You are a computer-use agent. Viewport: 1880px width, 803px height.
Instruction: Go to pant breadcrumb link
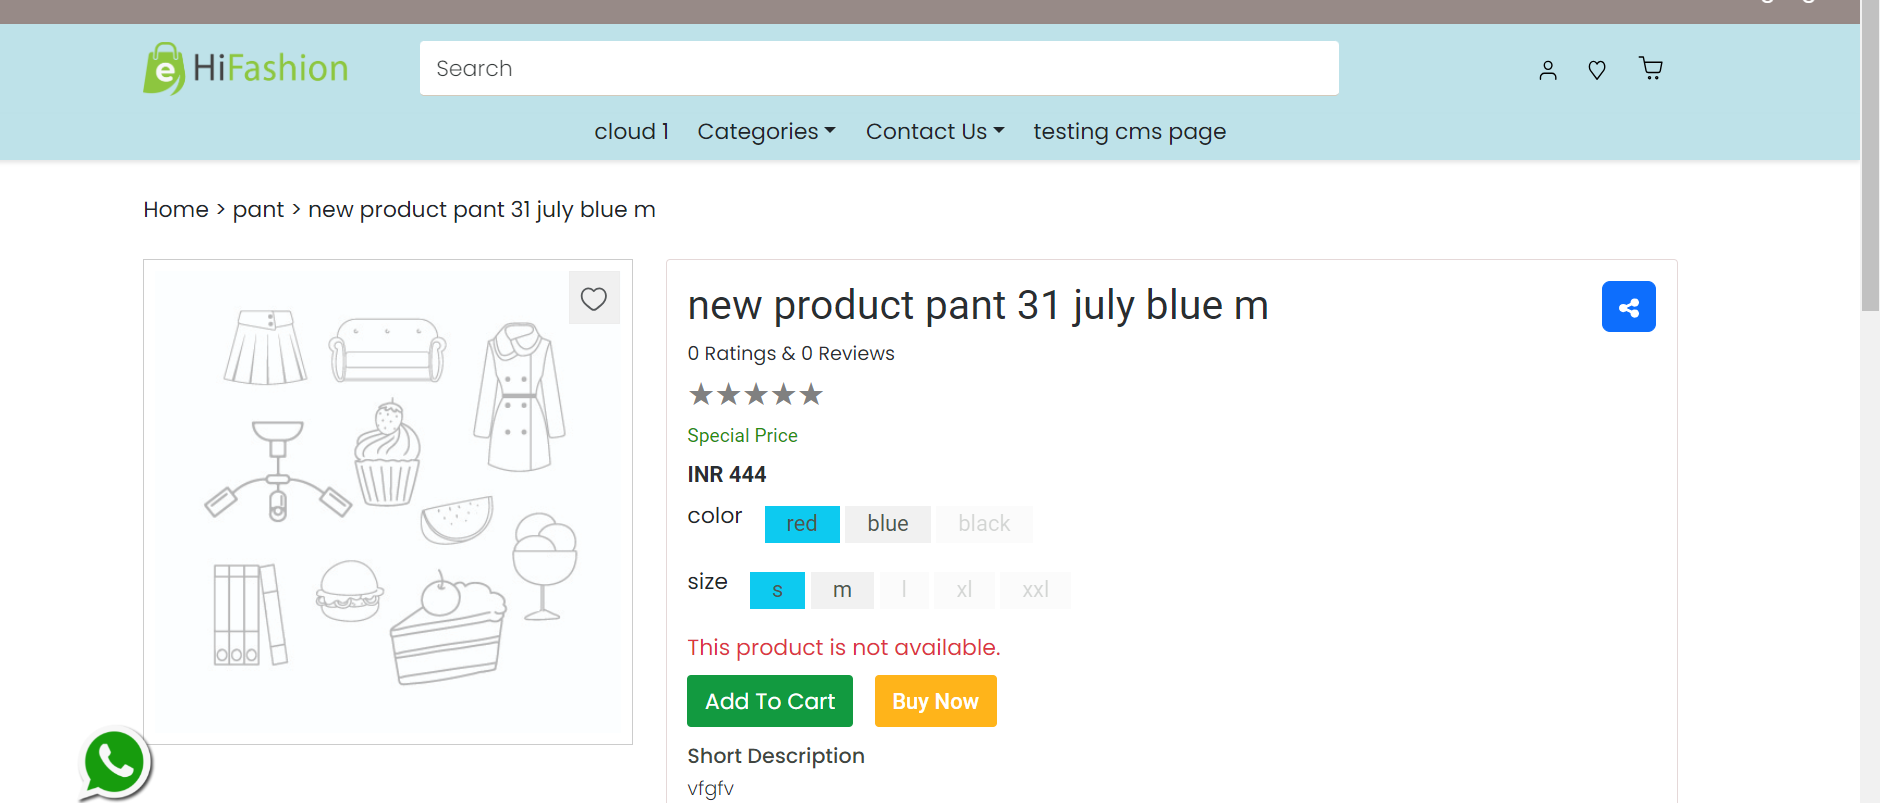tap(258, 209)
